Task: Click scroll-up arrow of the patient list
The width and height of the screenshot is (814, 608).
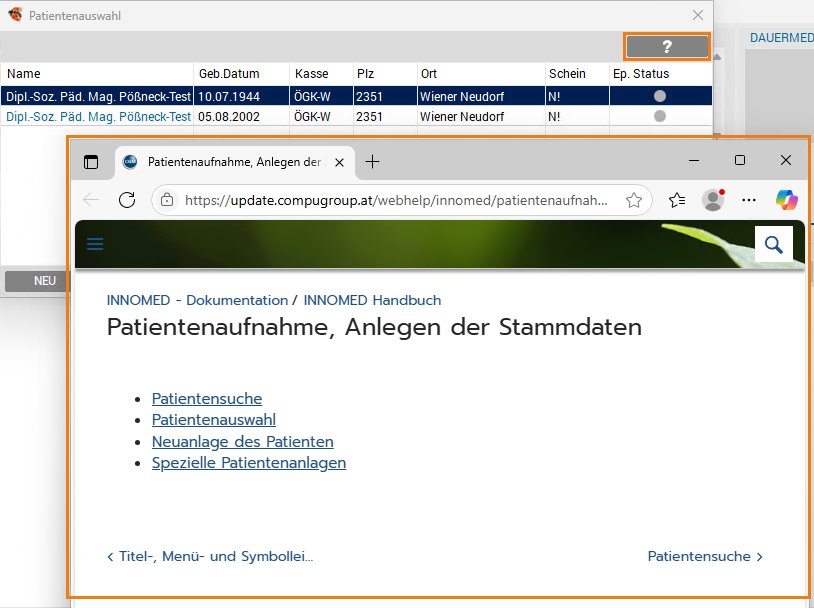Action: [x=717, y=57]
